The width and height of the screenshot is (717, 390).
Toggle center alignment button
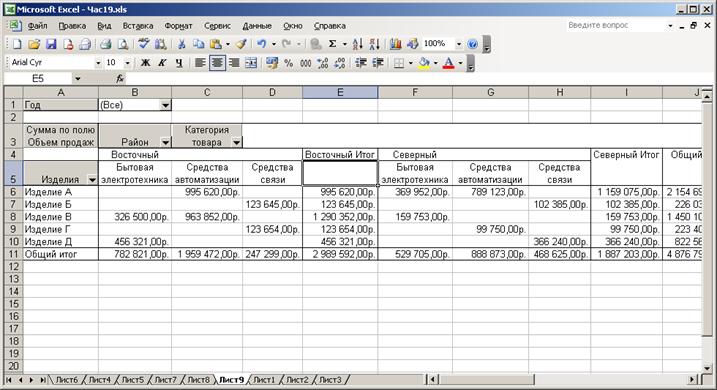[217, 63]
